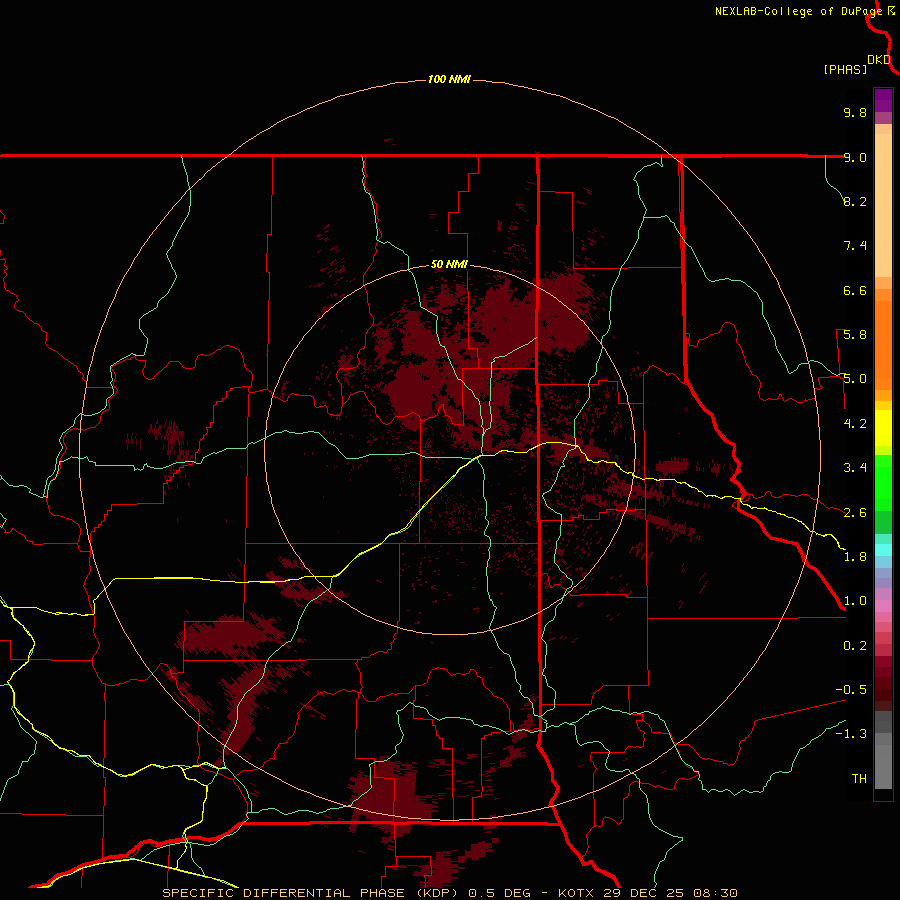Viewport: 900px width, 900px height.
Task: Click the 7.4 value on color scale
Action: [x=855, y=246]
